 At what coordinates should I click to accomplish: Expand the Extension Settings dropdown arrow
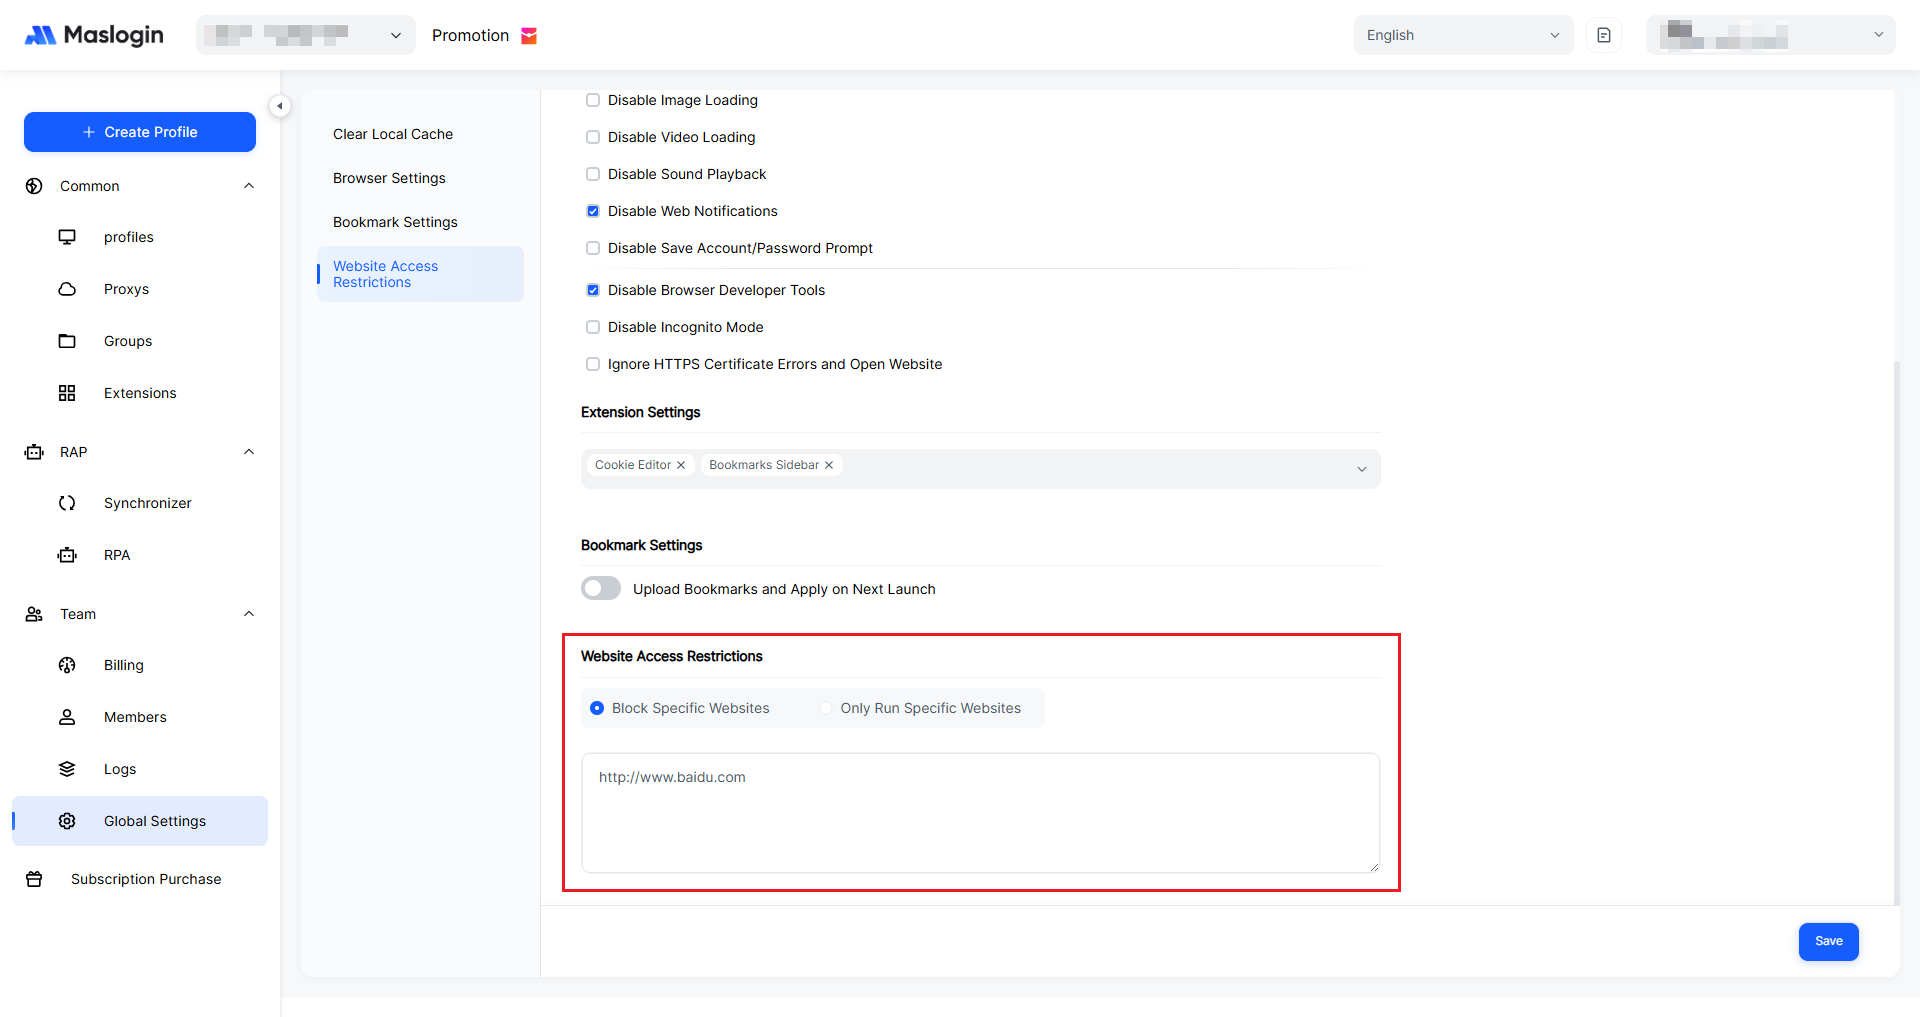[1361, 469]
